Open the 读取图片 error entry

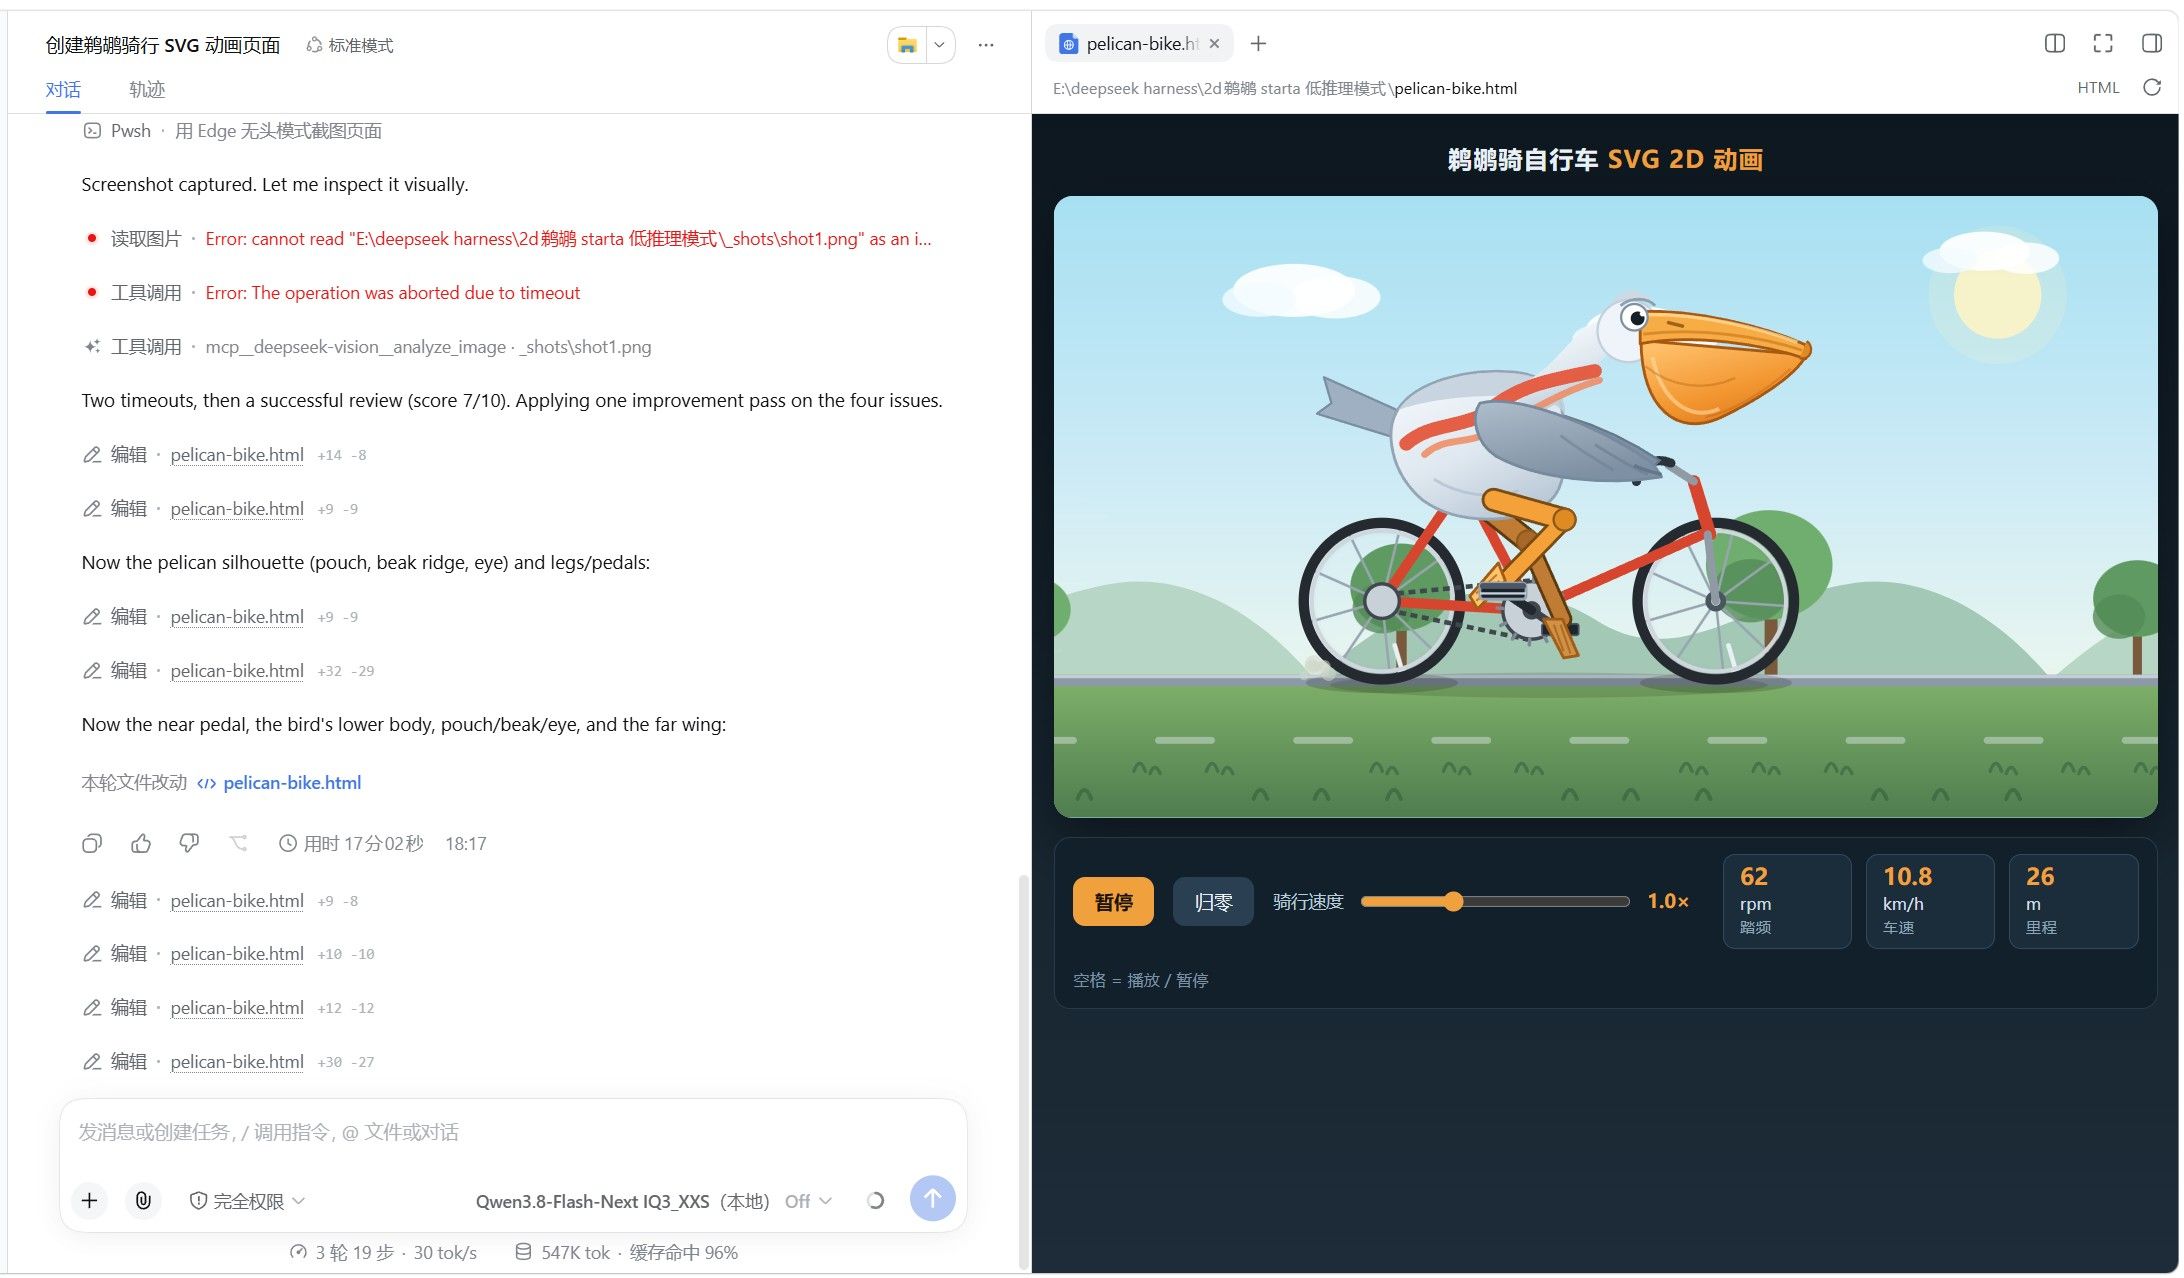point(507,239)
